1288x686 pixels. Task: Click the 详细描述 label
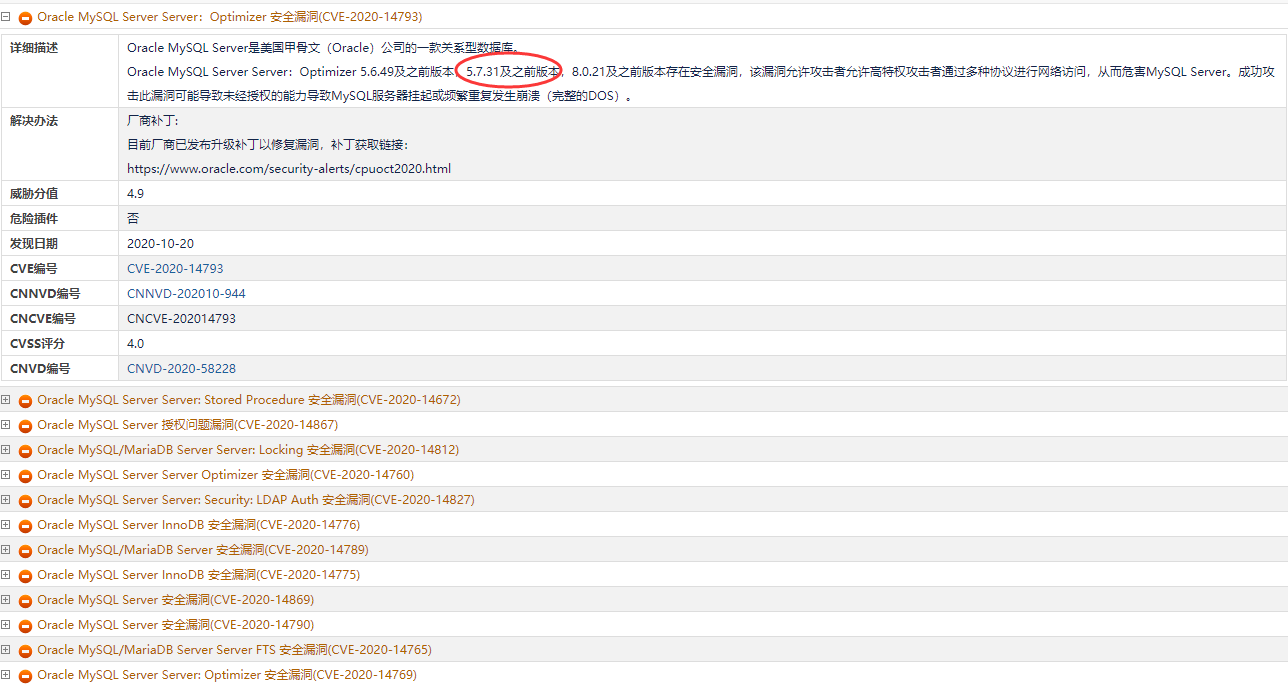[34, 47]
